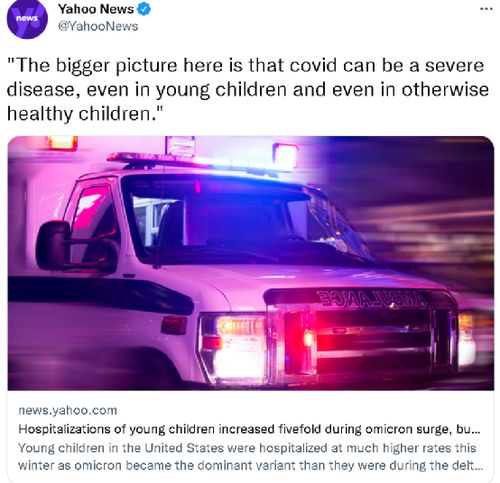Screen dimensions: 500x483
Task: Click the red light at image top-left
Action: [62, 143]
